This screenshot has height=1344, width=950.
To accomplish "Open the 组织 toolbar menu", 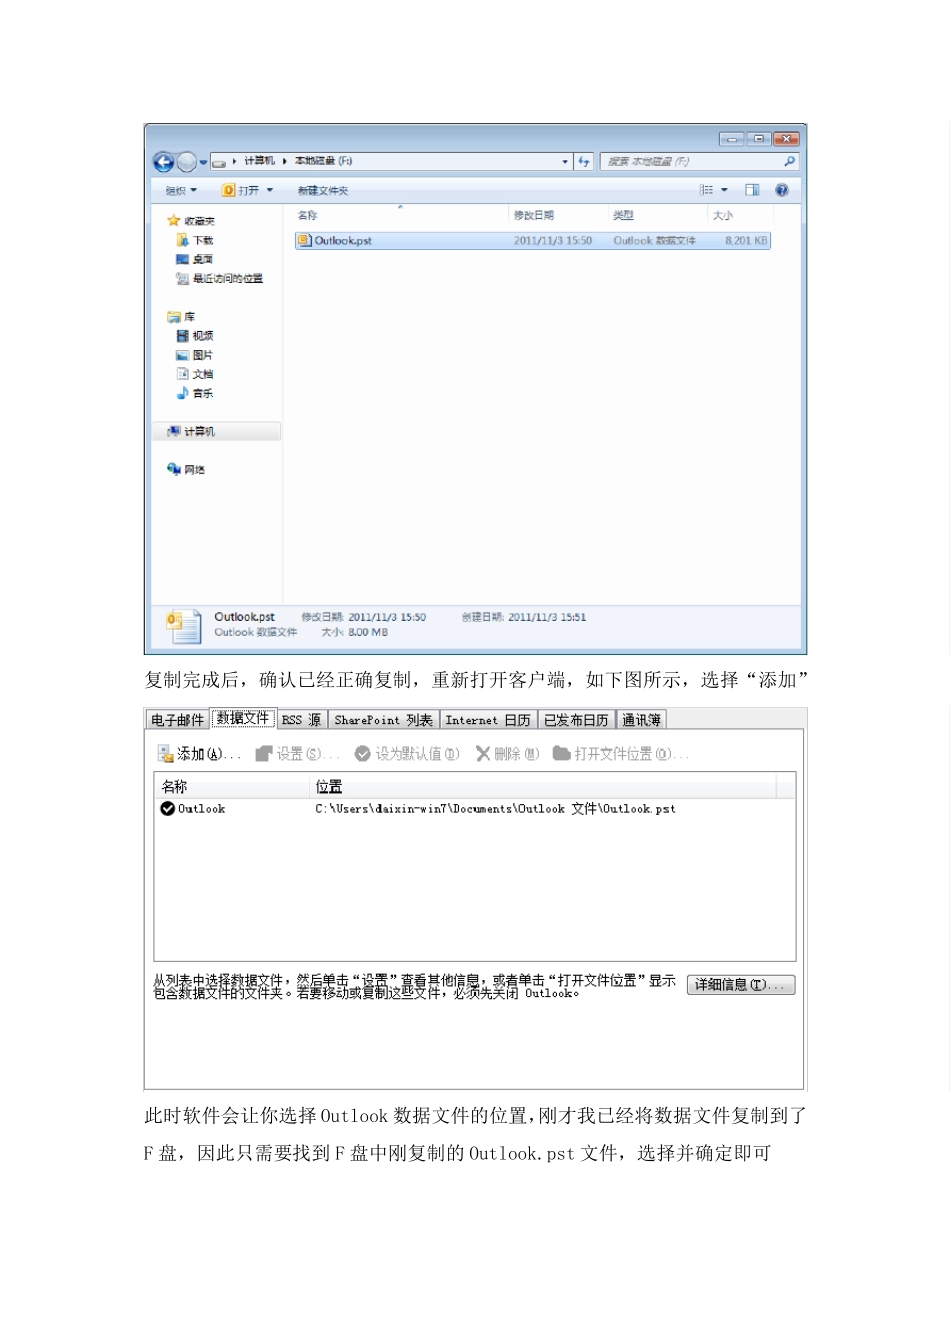I will pos(181,190).
